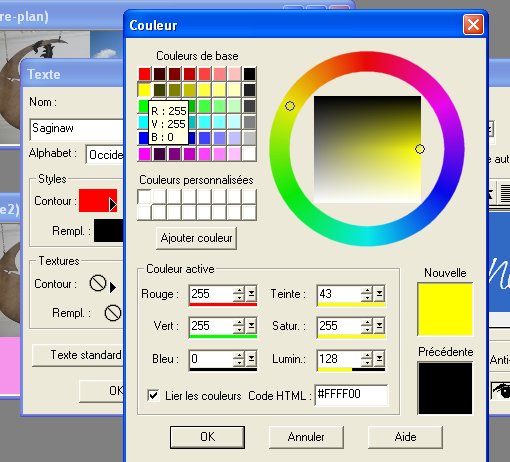Click the Précédente black preview swatch
The width and height of the screenshot is (510, 462).
[445, 388]
